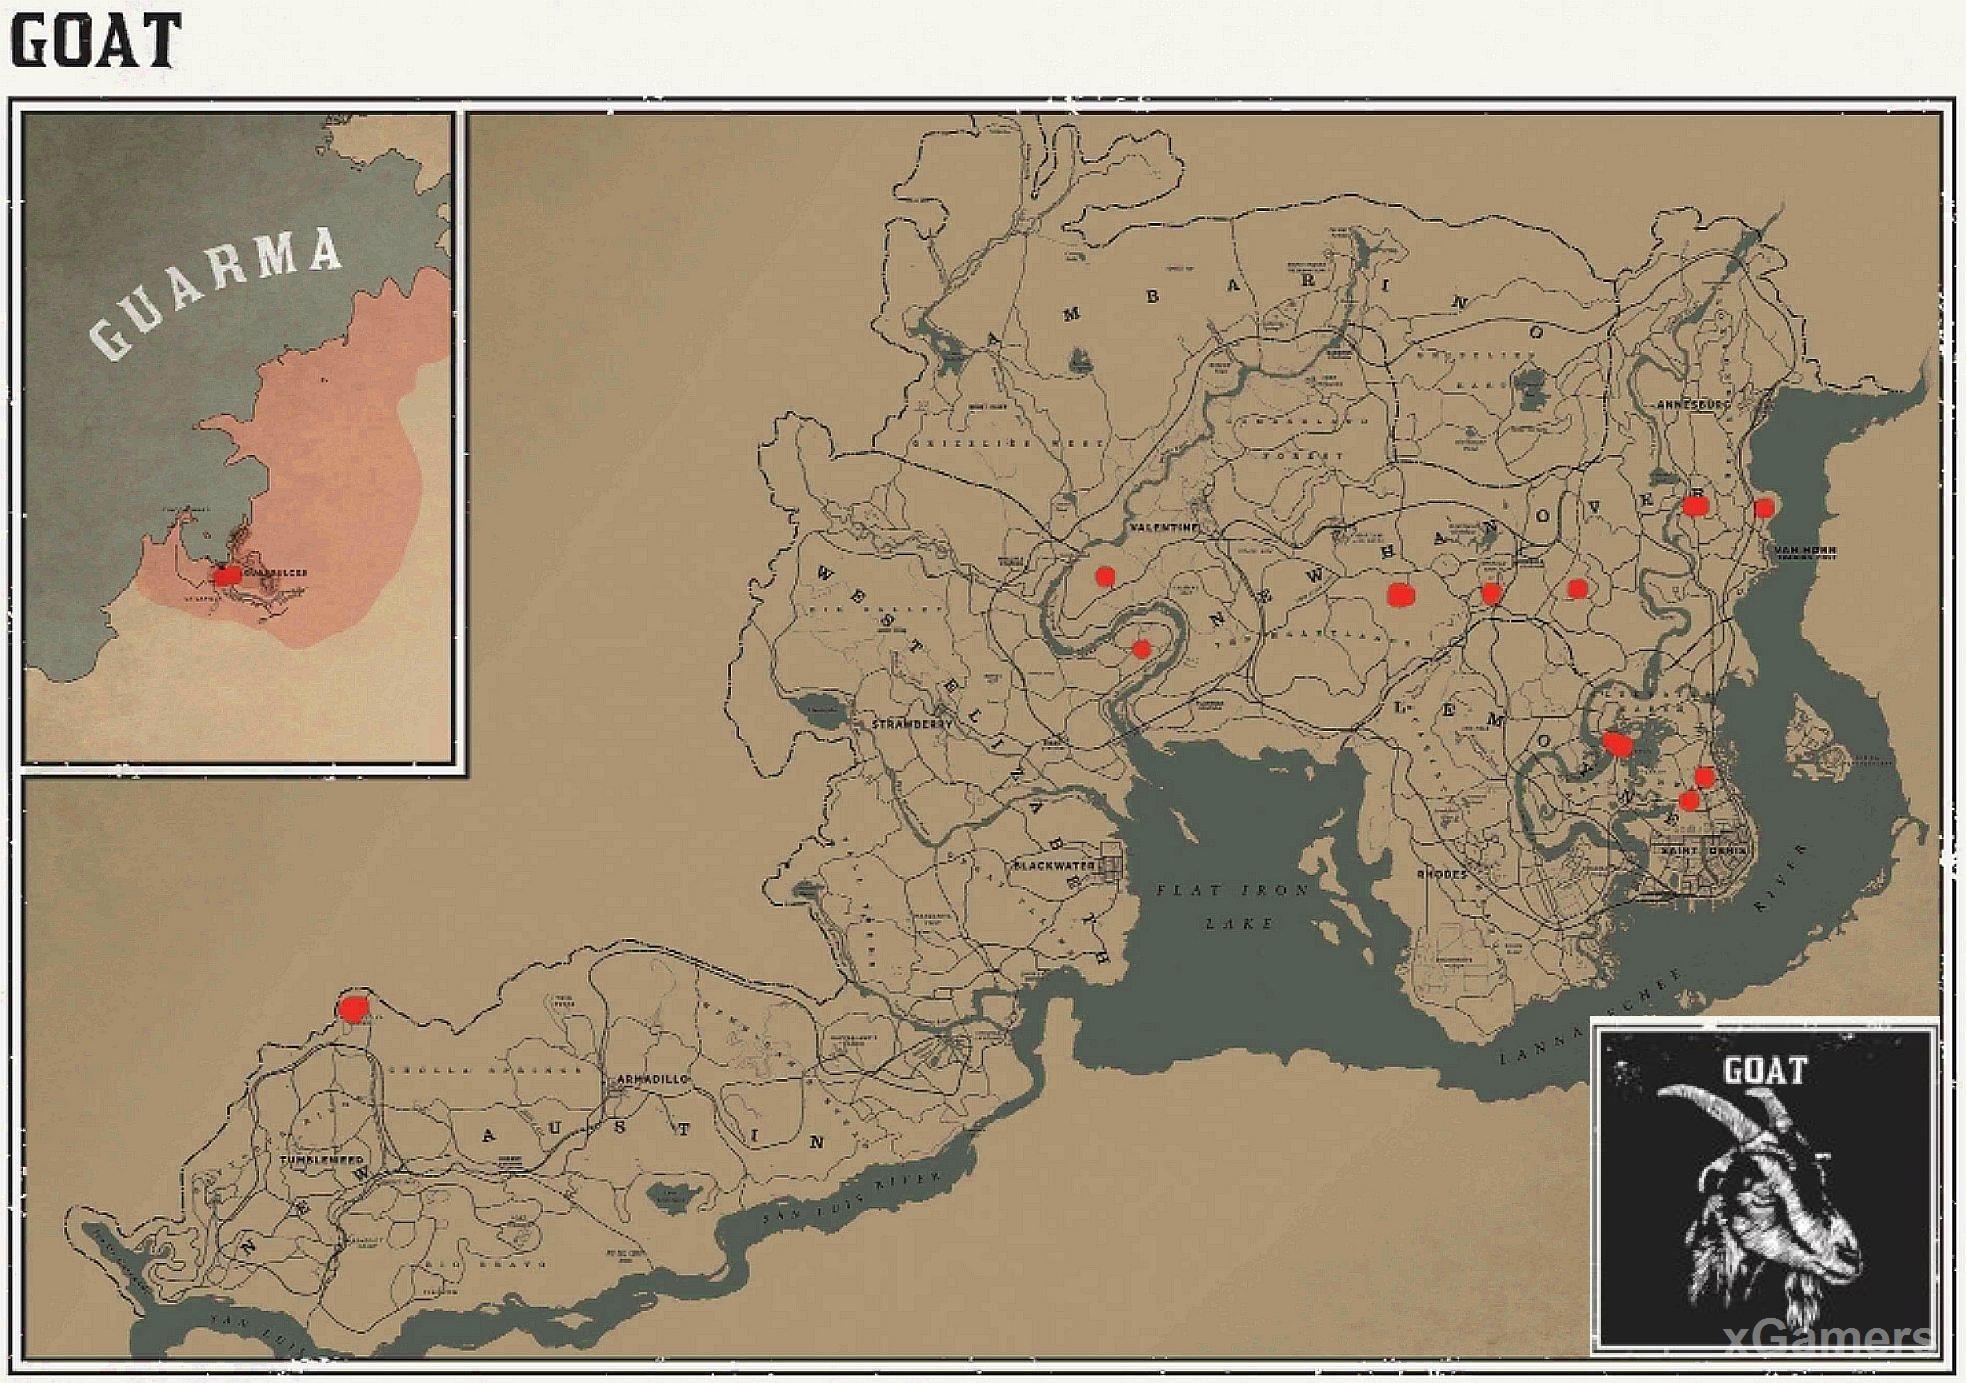Click red marker on coast above Van Horn
This screenshot has width=1966, height=1383.
(x=1764, y=508)
